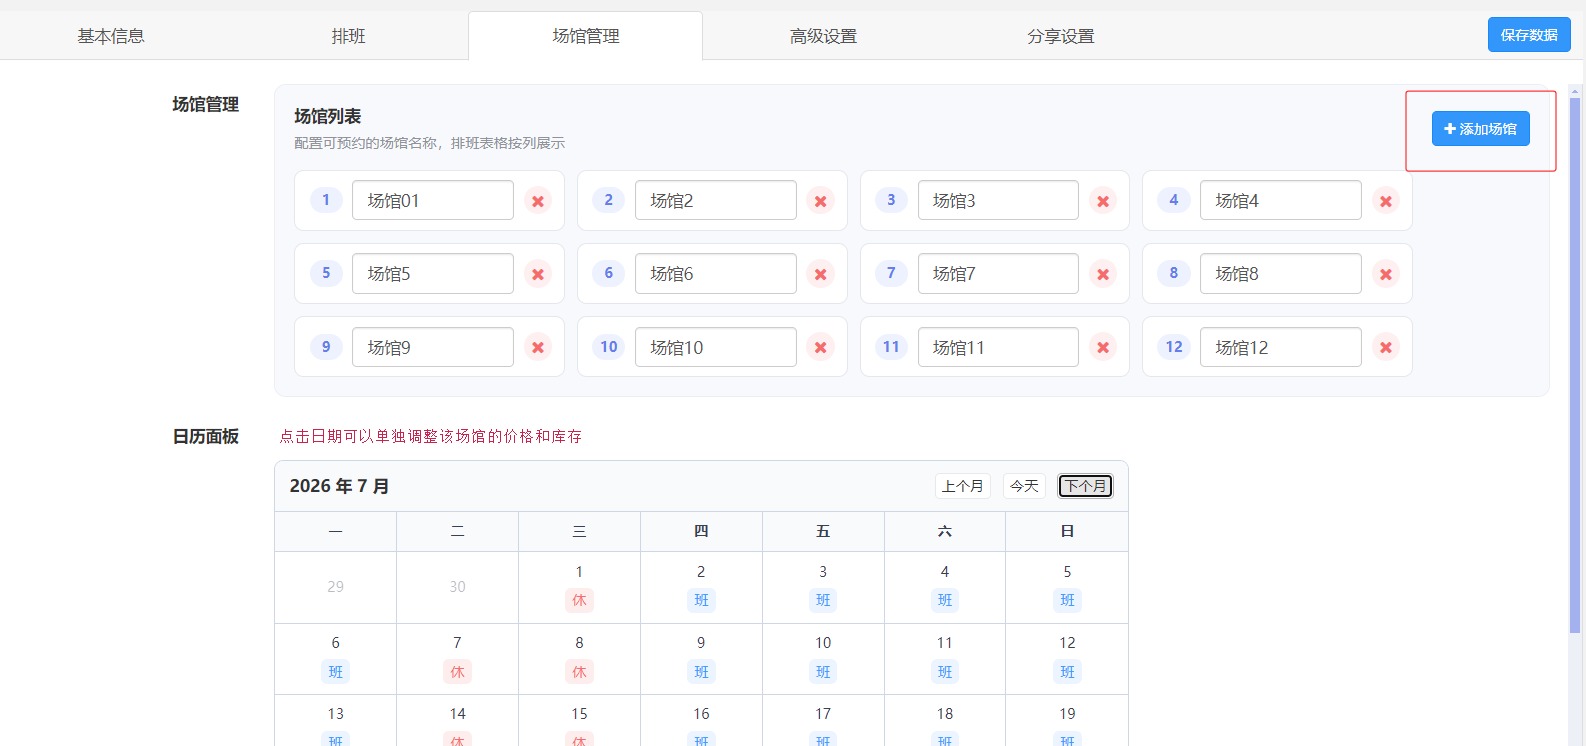Open the 基本信息 tab
Viewport: 1586px width, 746px height.
click(x=111, y=36)
